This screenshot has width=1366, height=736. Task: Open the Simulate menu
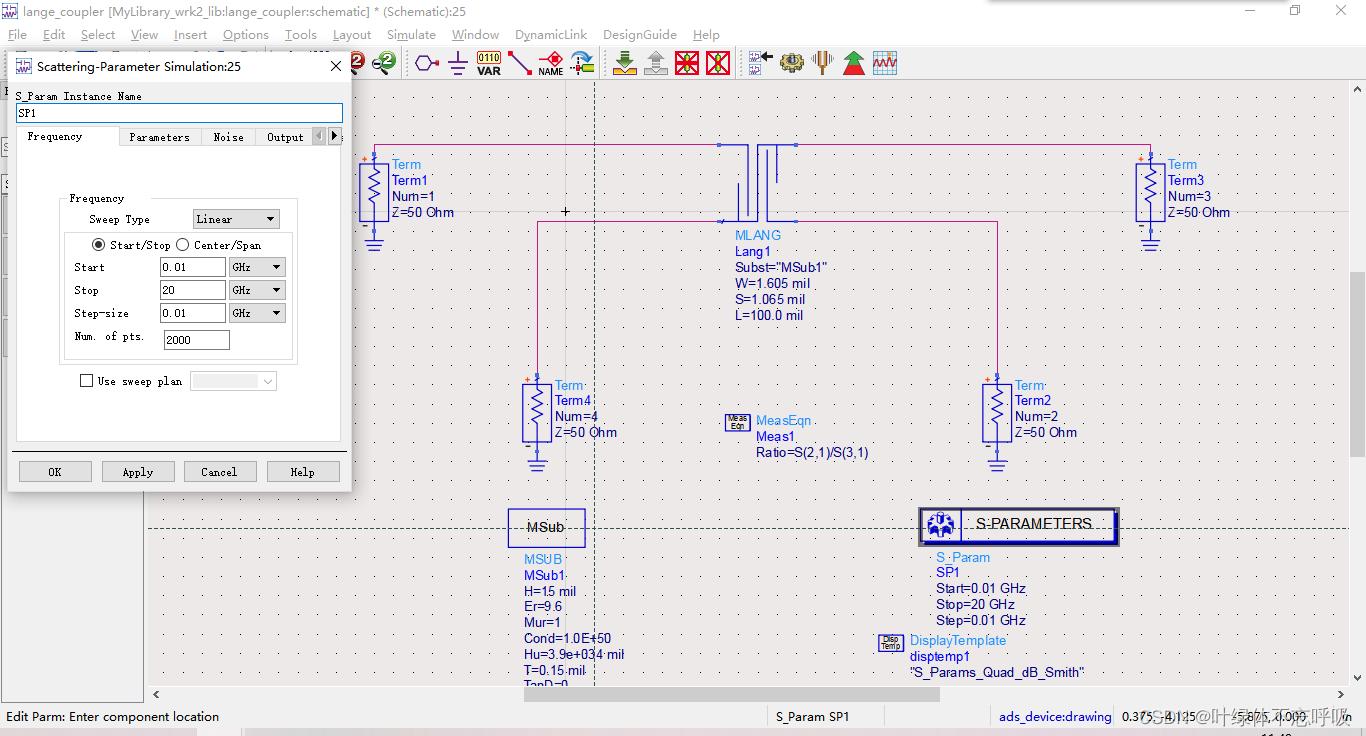[x=411, y=34]
